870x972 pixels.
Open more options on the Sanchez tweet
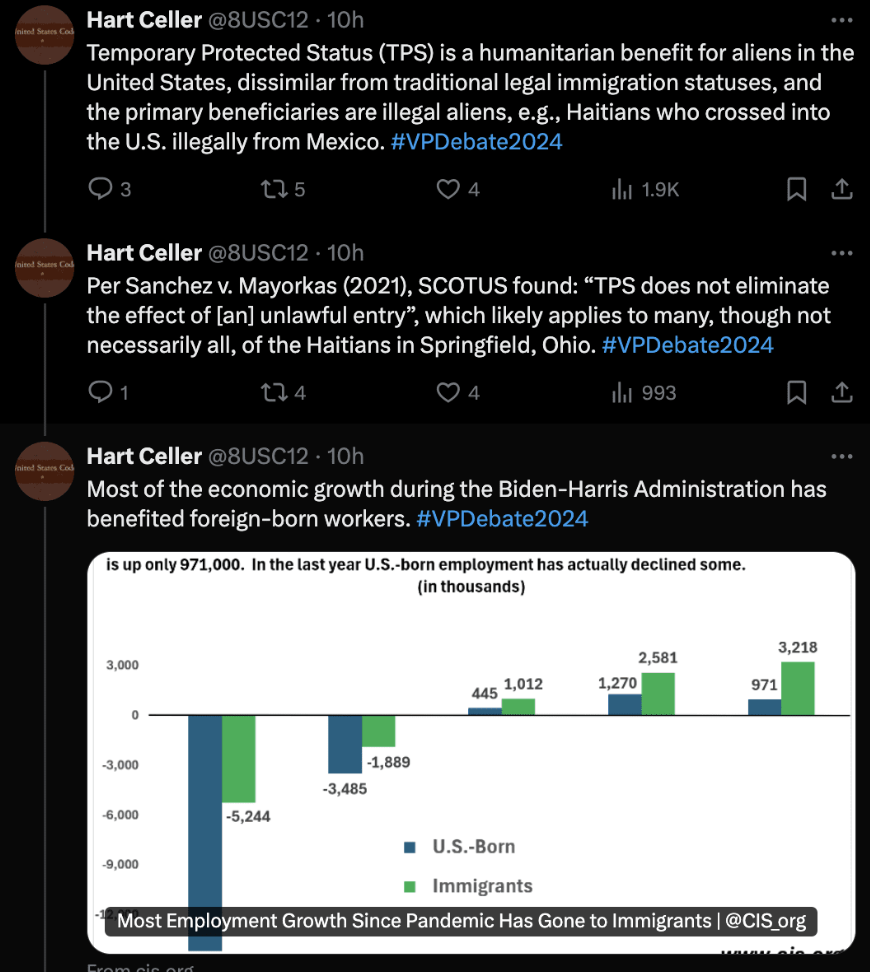(x=842, y=252)
